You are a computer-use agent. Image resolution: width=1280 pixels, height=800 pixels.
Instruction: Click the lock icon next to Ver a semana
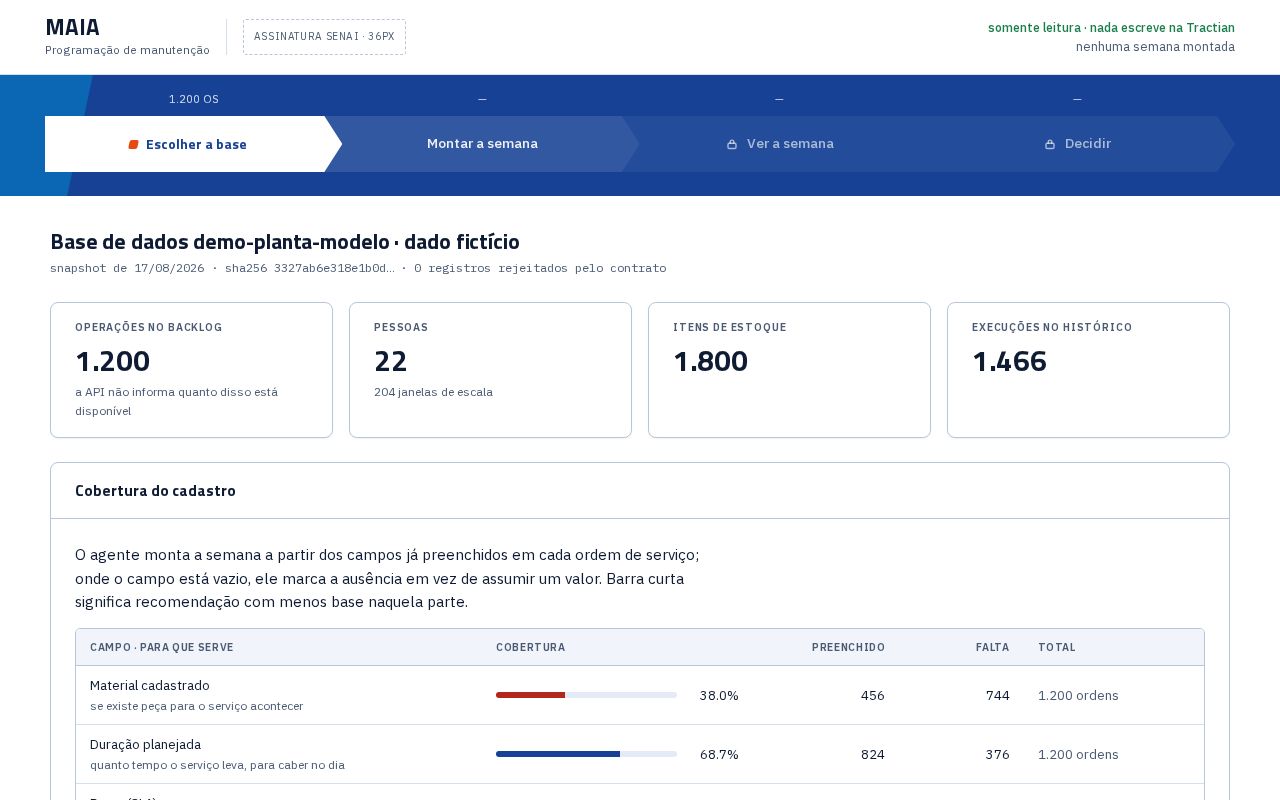coord(732,145)
